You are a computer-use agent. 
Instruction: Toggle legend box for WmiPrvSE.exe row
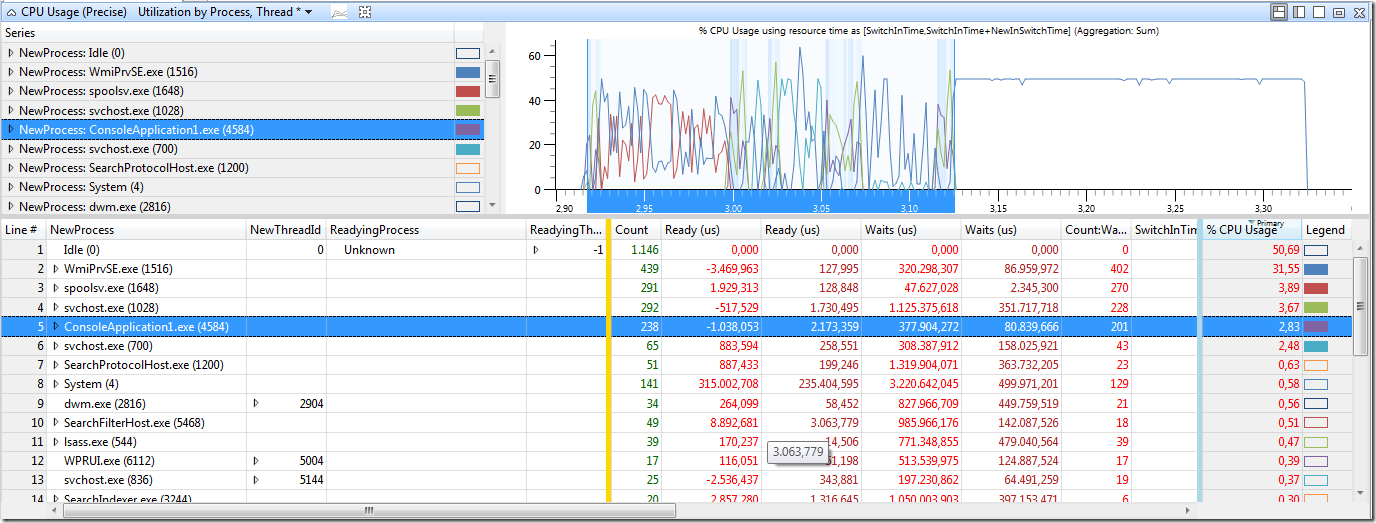(1316, 269)
